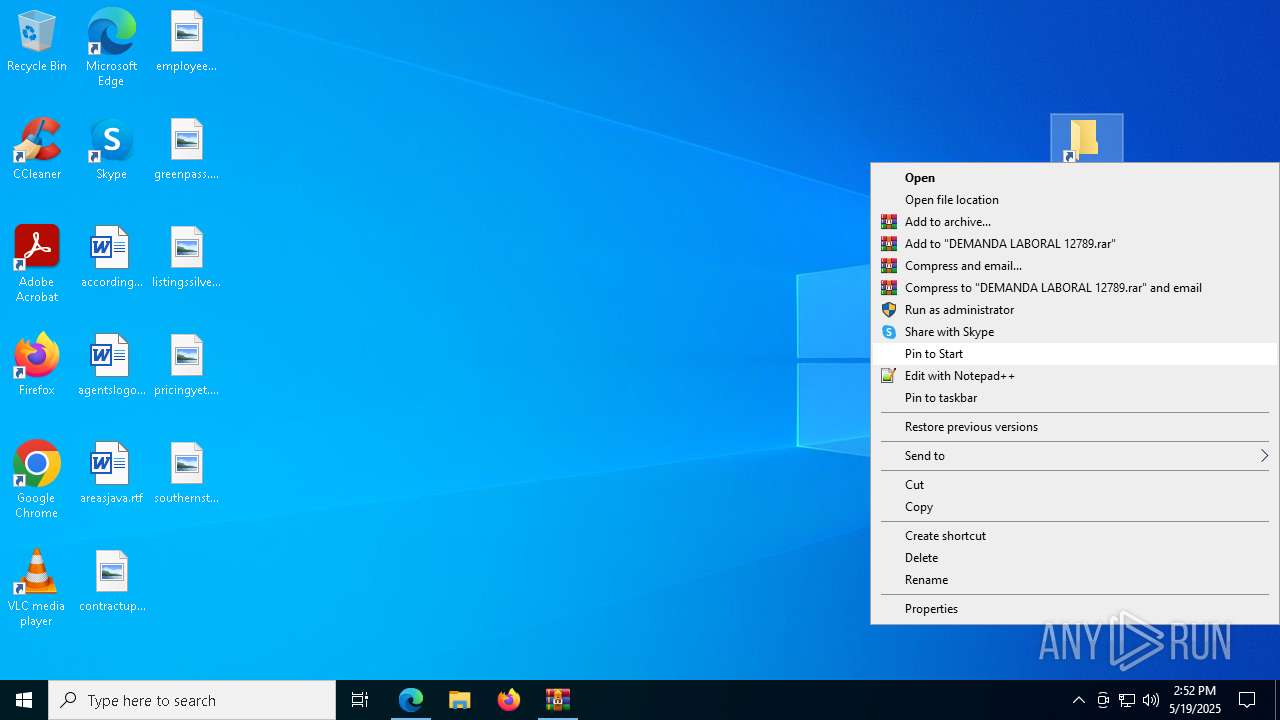Image resolution: width=1280 pixels, height=720 pixels.
Task: Select the pricingyet image file icon
Action: [187, 366]
